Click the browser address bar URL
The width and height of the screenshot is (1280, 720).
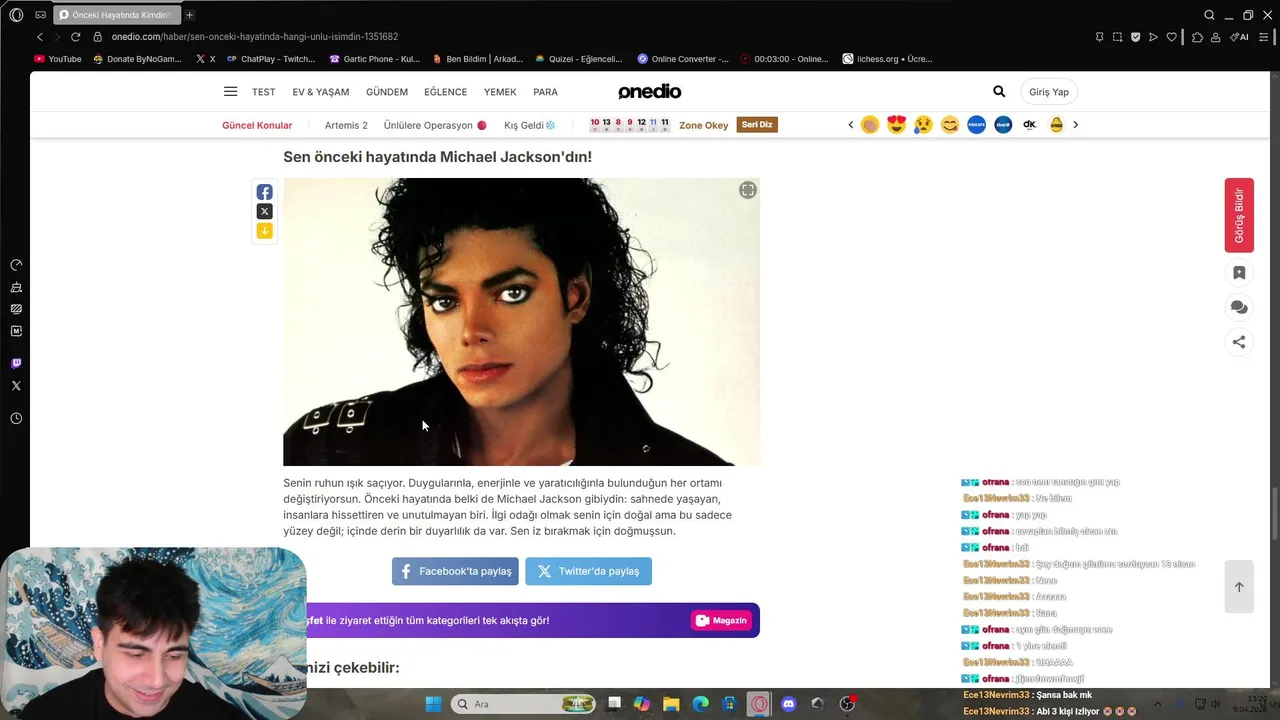(255, 37)
